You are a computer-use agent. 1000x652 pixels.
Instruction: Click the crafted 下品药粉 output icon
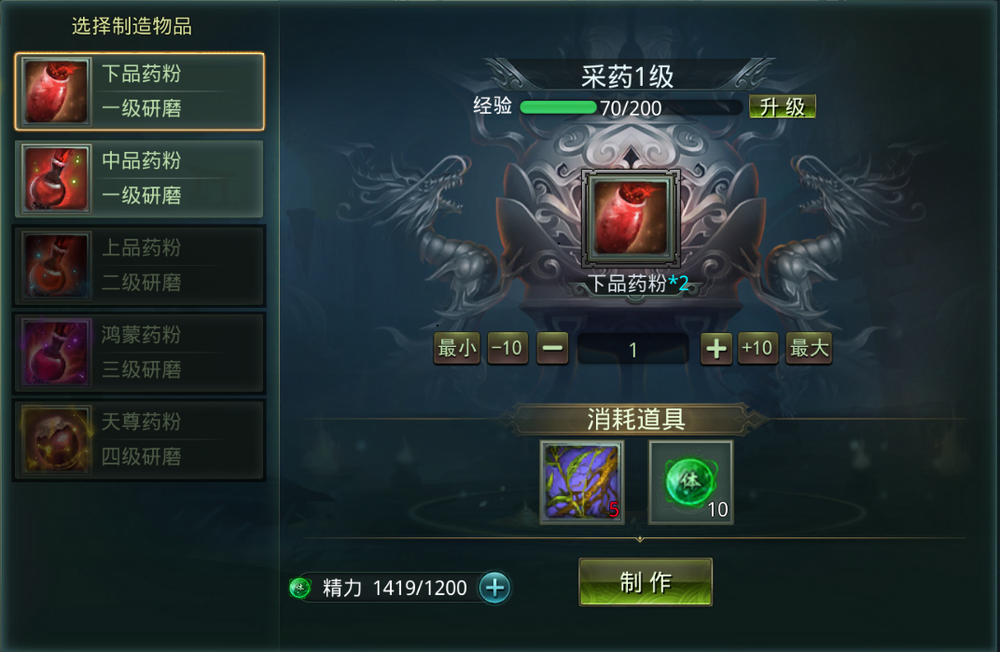630,218
